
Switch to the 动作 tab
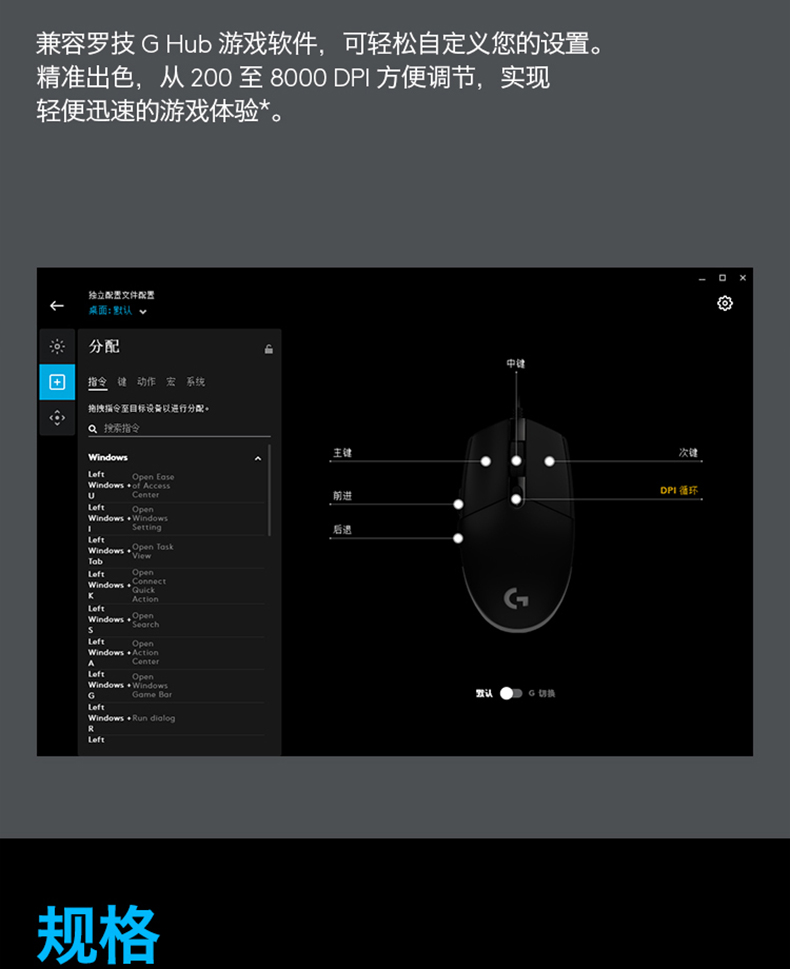pos(146,382)
